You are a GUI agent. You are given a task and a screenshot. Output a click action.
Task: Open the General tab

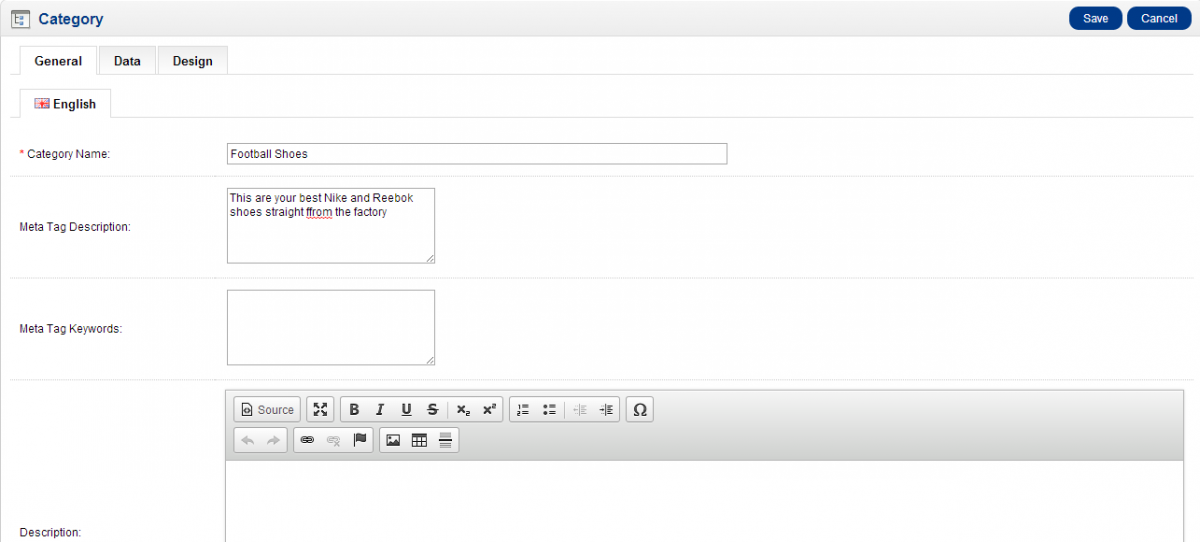(x=58, y=61)
